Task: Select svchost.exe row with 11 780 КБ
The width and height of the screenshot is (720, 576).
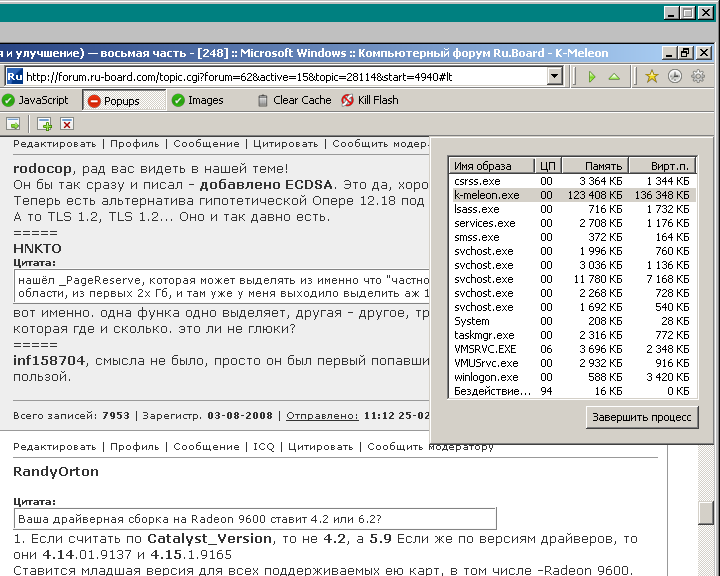Action: coord(573,279)
